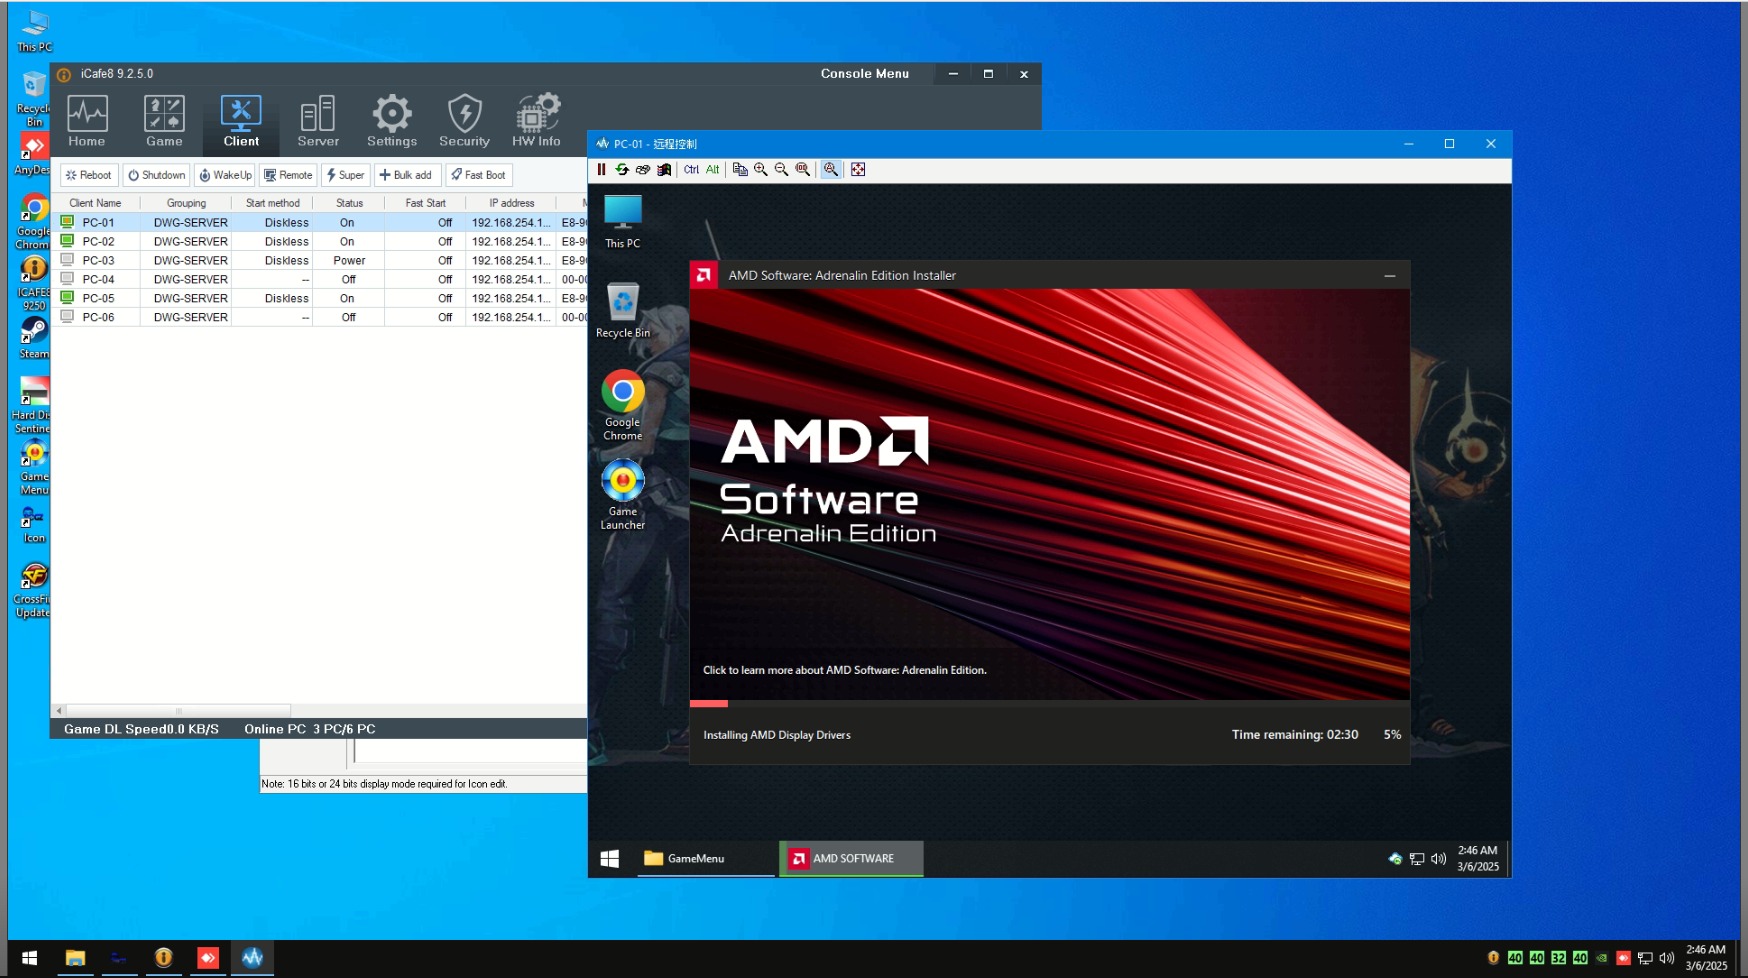Image resolution: width=1748 pixels, height=978 pixels.
Task: Open the Server section in iCafe8
Action: (318, 122)
